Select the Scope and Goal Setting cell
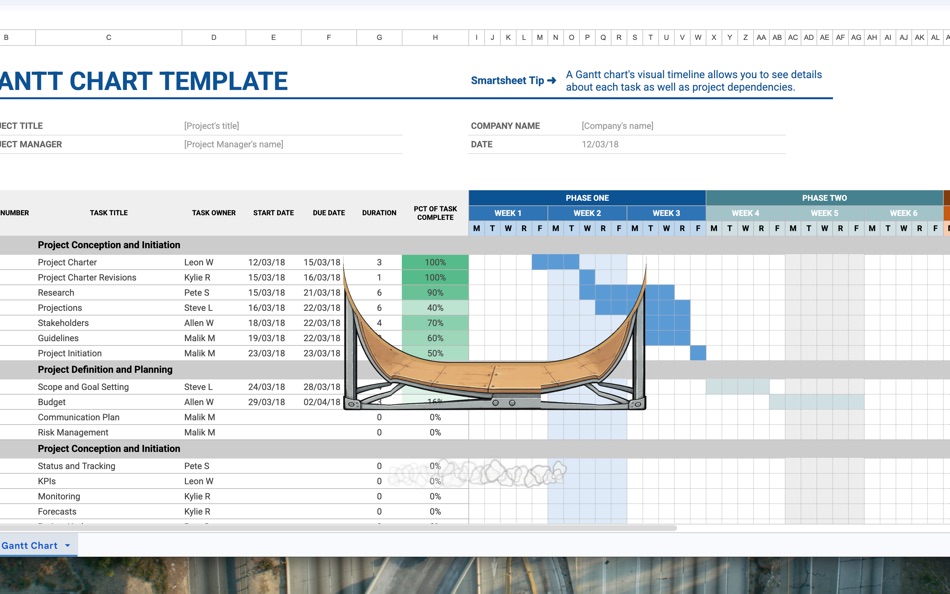The height and width of the screenshot is (594, 950). click(83, 387)
